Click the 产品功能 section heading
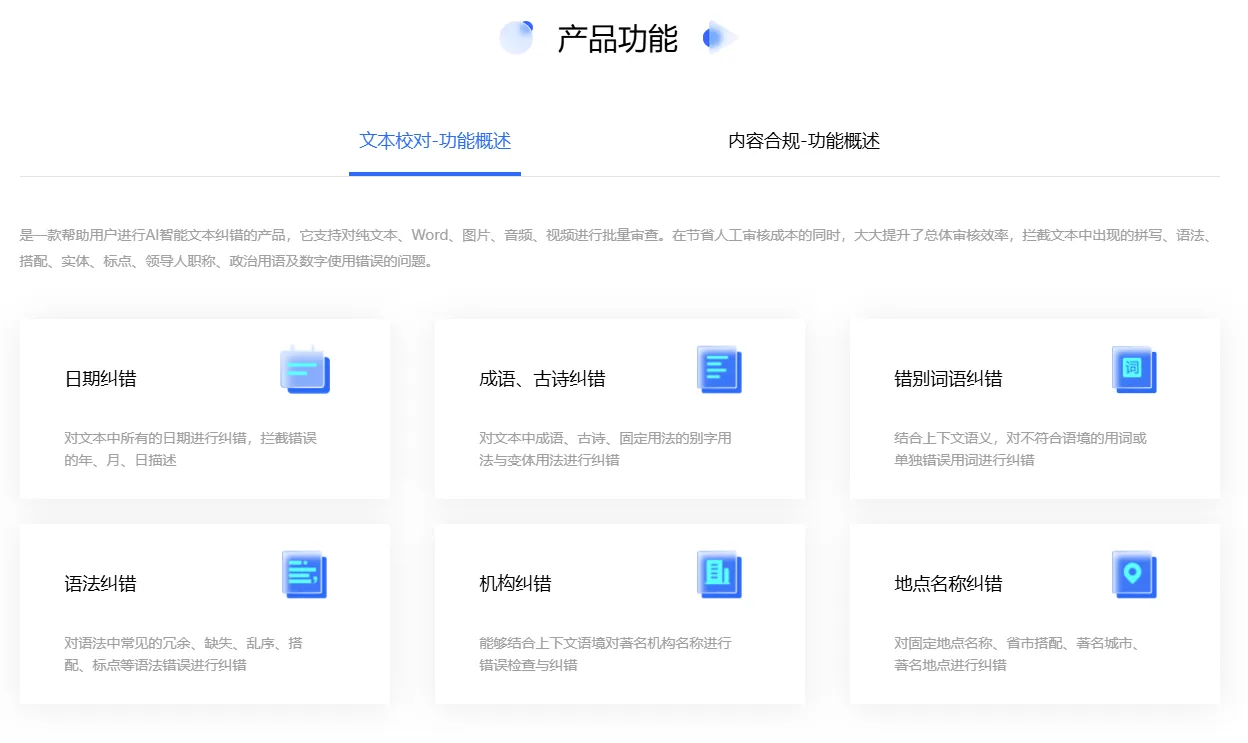 tap(617, 39)
